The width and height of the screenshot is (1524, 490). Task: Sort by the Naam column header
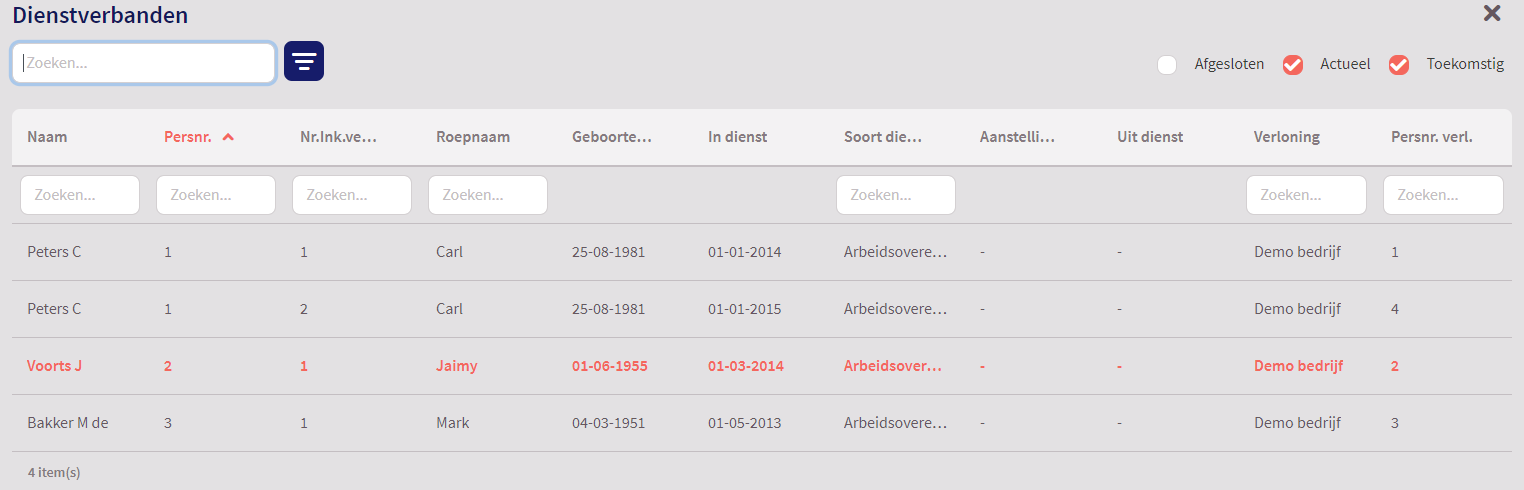[x=47, y=137]
